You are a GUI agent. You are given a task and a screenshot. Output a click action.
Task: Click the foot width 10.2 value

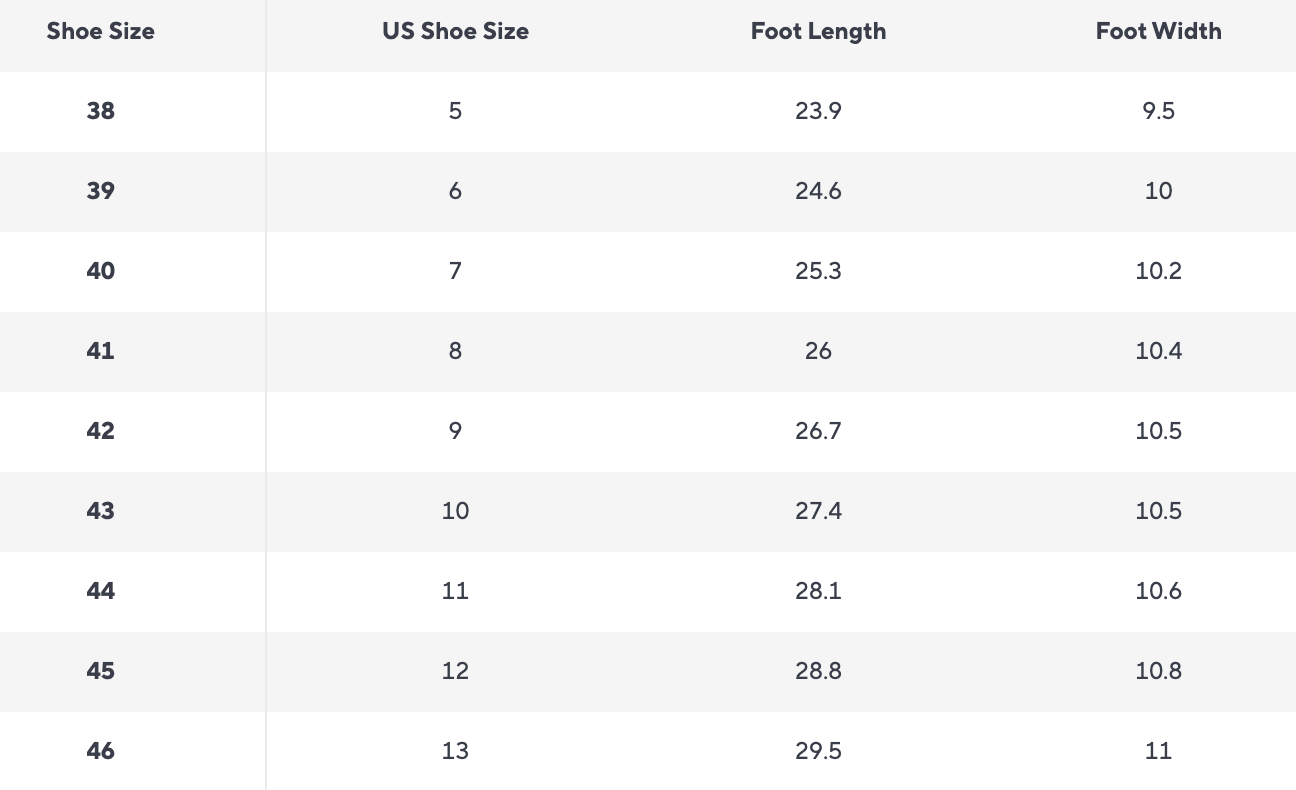[x=1158, y=271]
